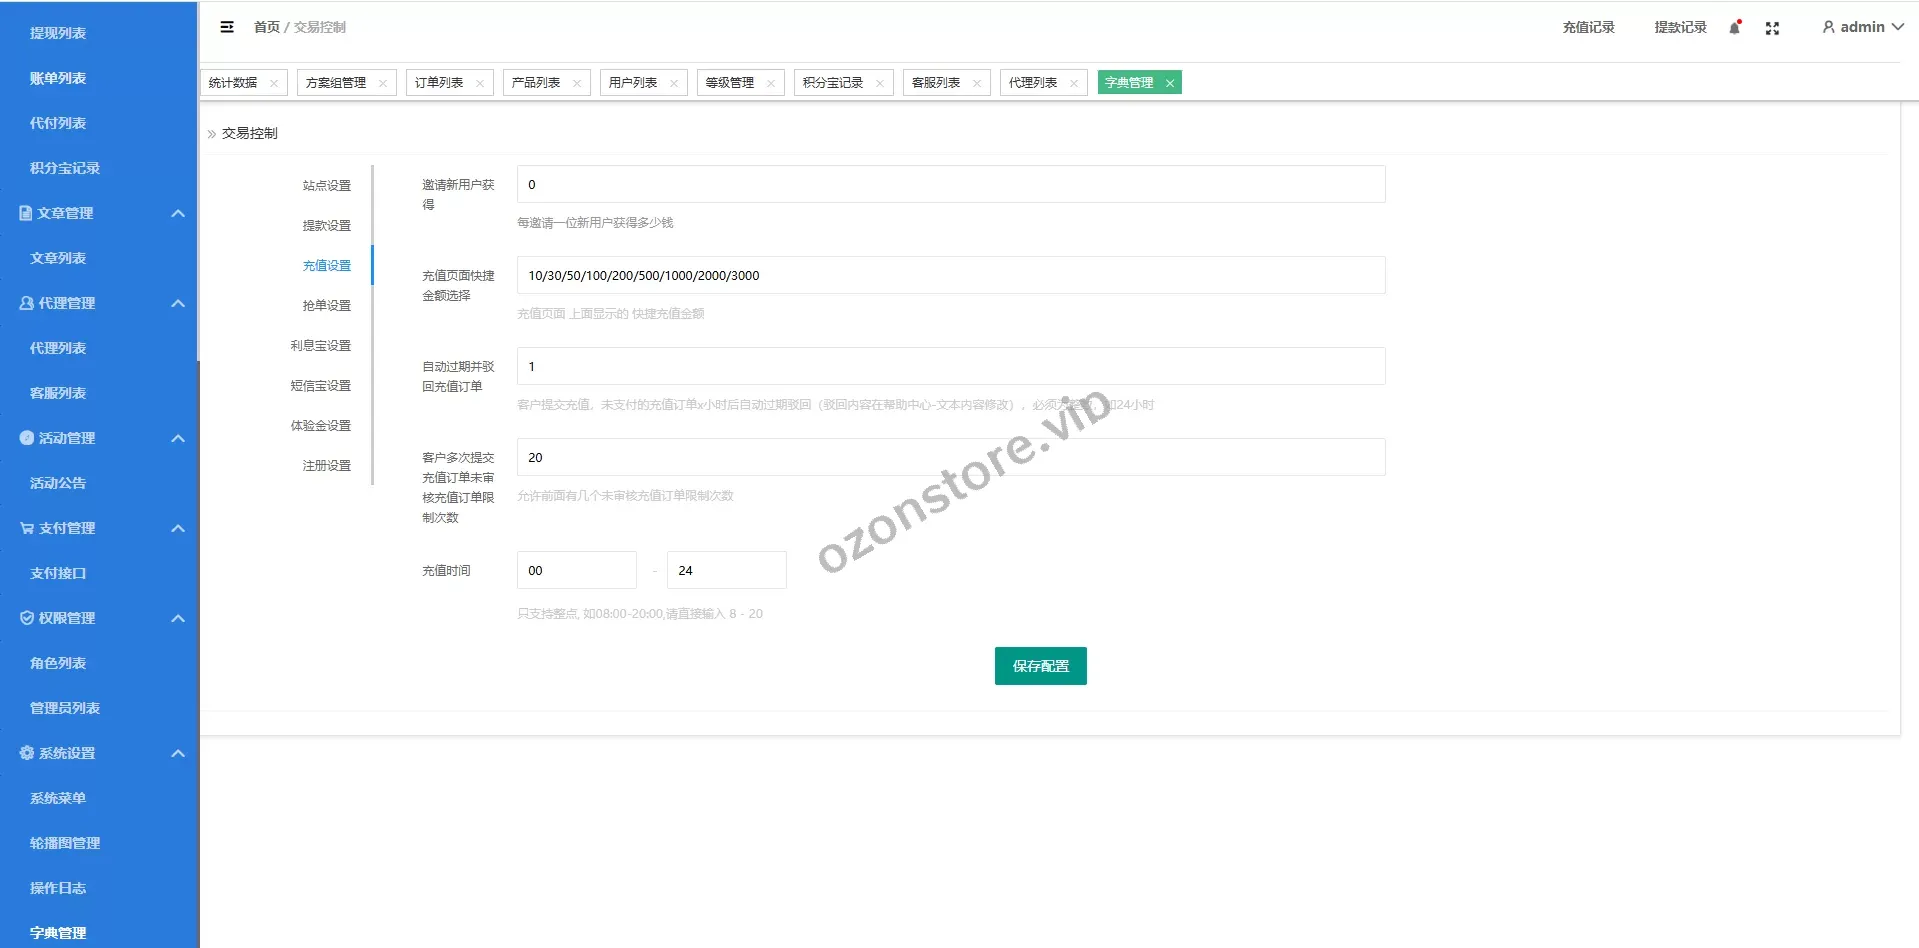Click the 保存配置 button
1919x948 pixels.
[x=1040, y=666]
